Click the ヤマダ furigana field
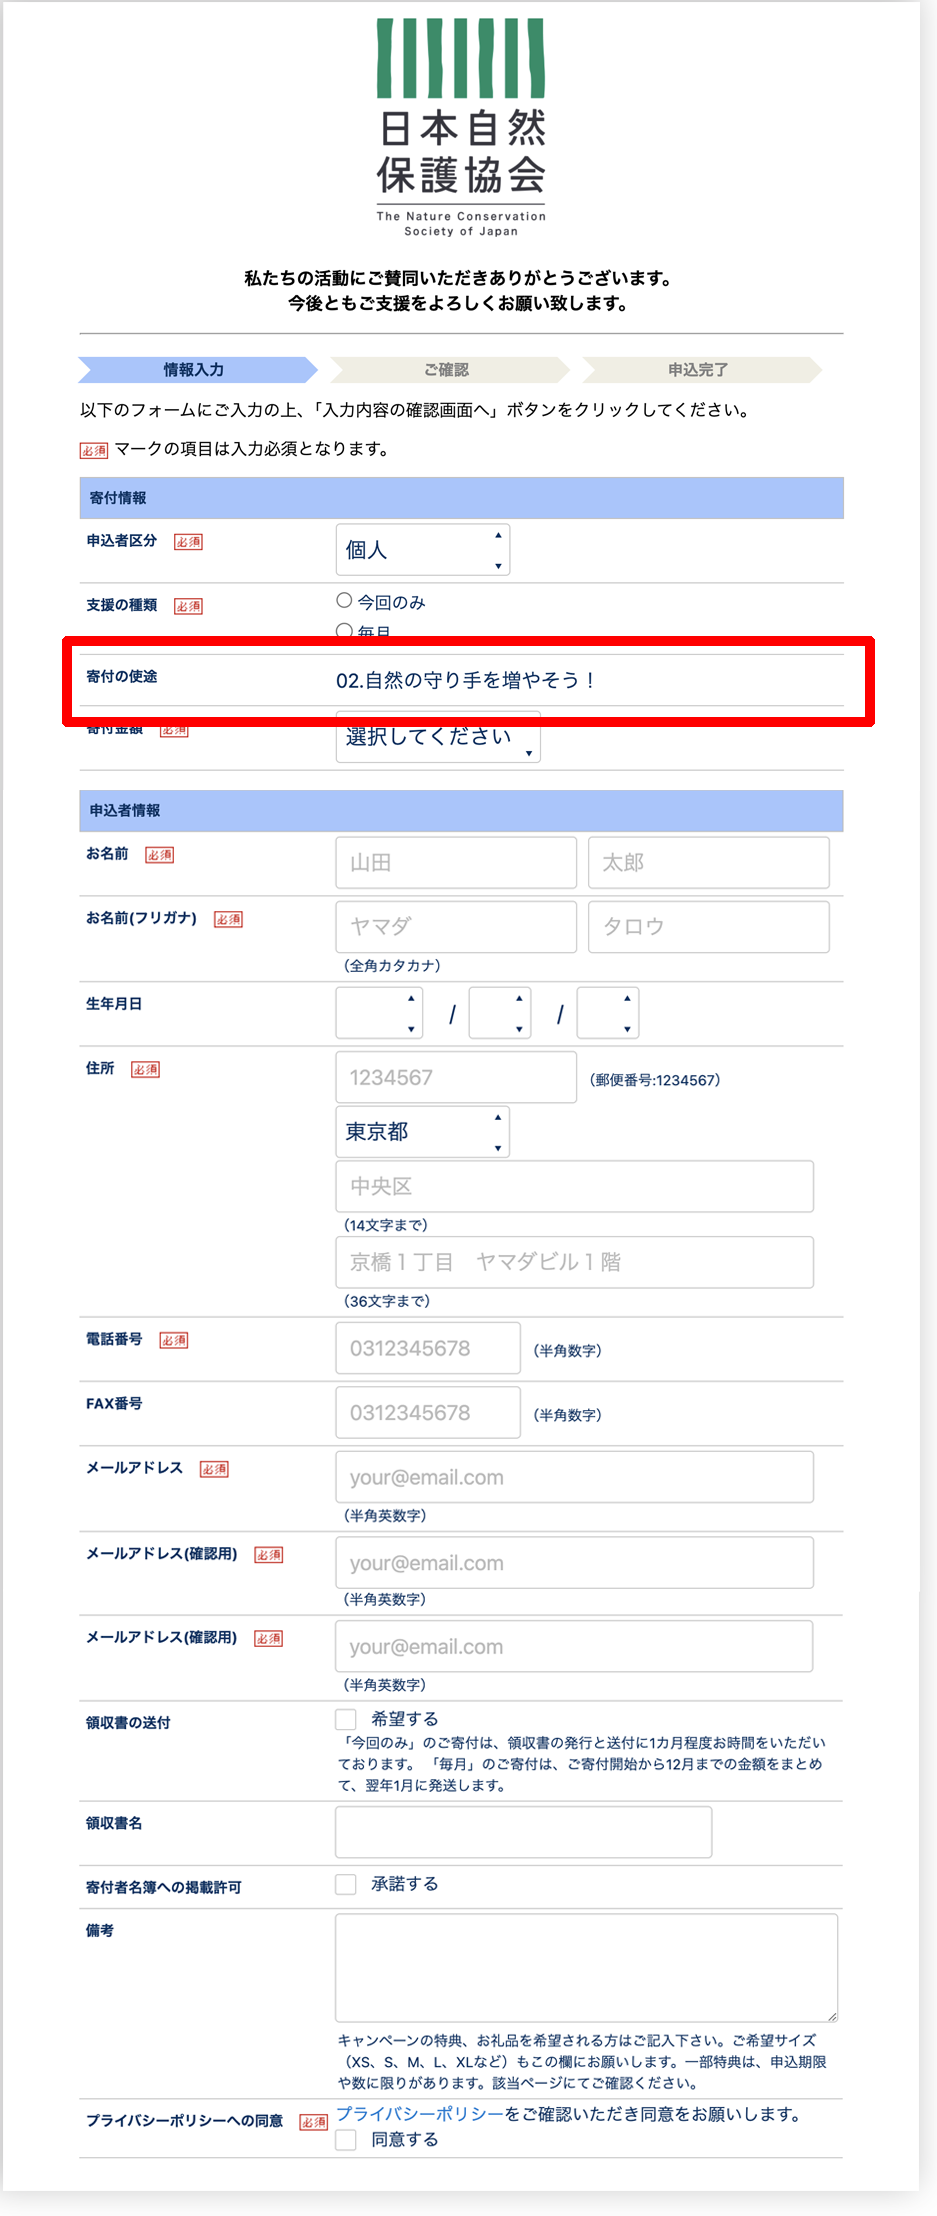 pos(456,927)
